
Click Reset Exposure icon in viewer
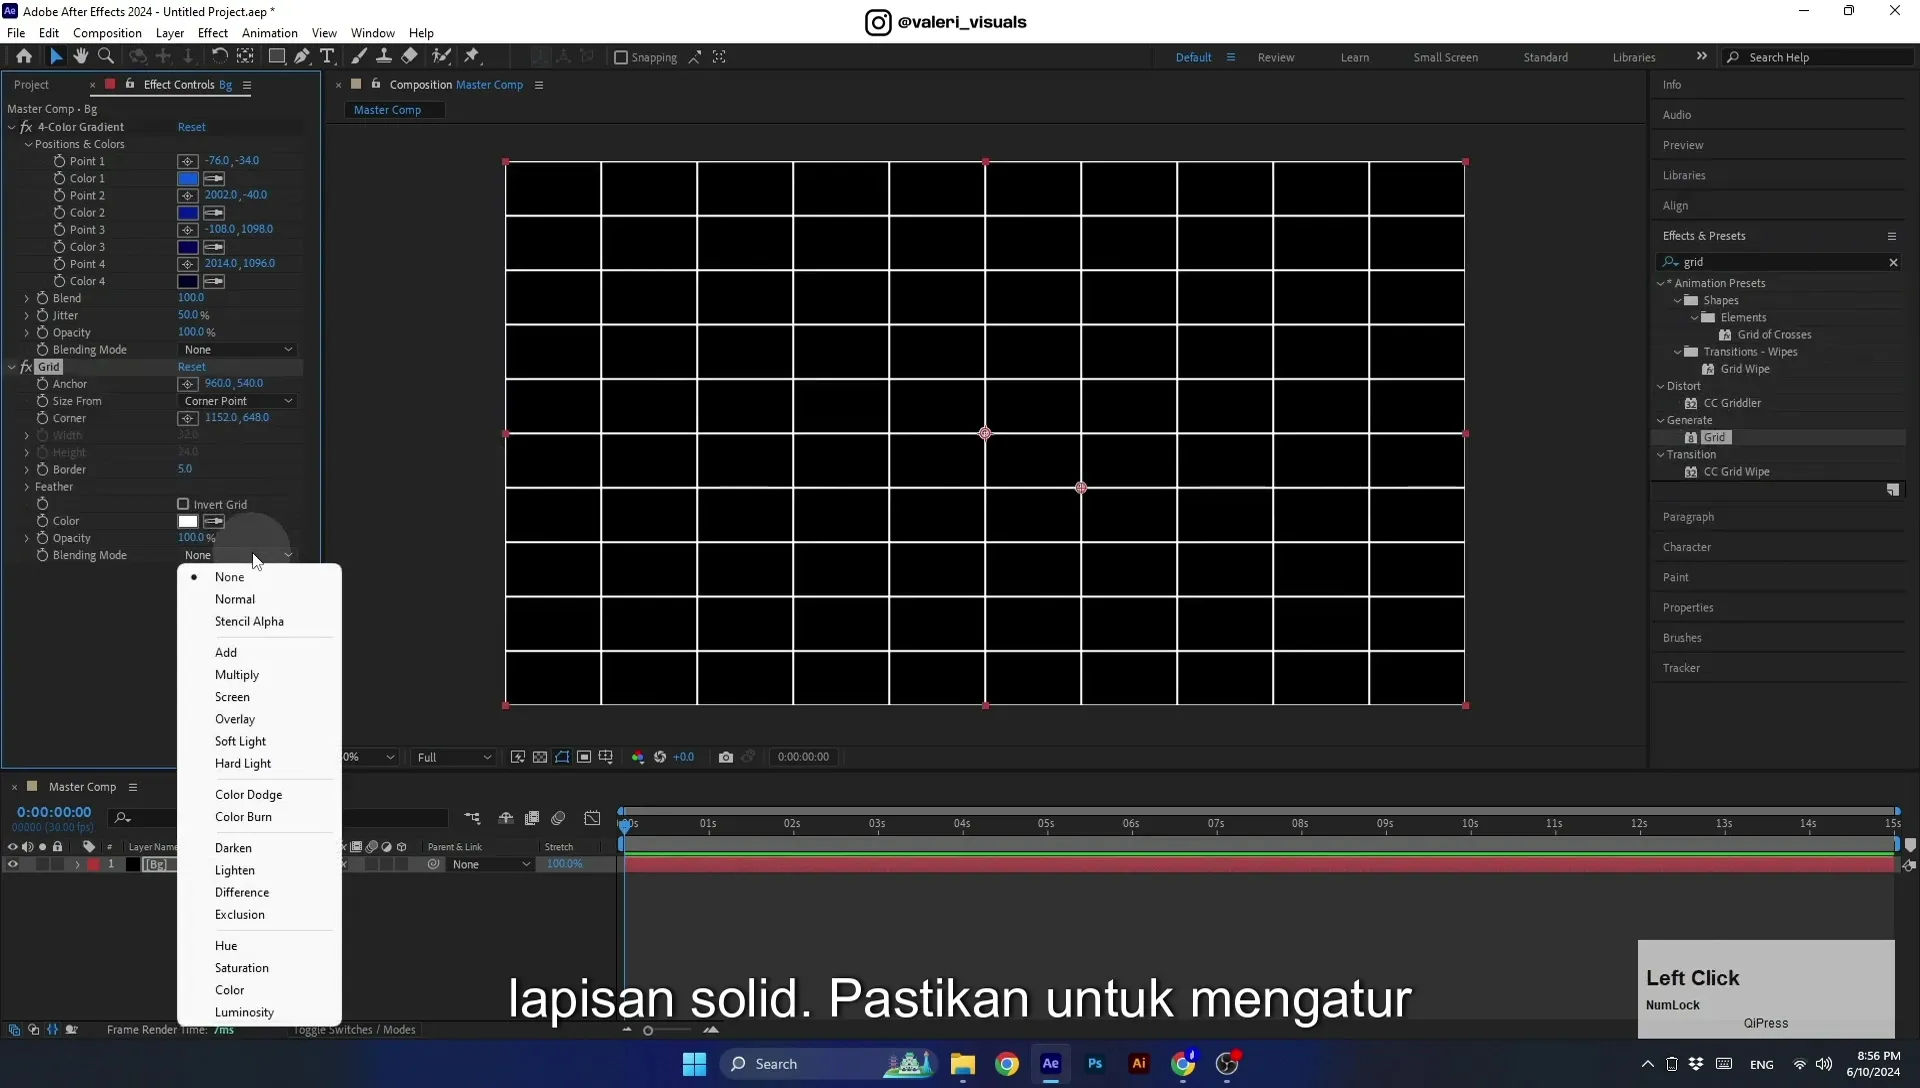coord(660,757)
